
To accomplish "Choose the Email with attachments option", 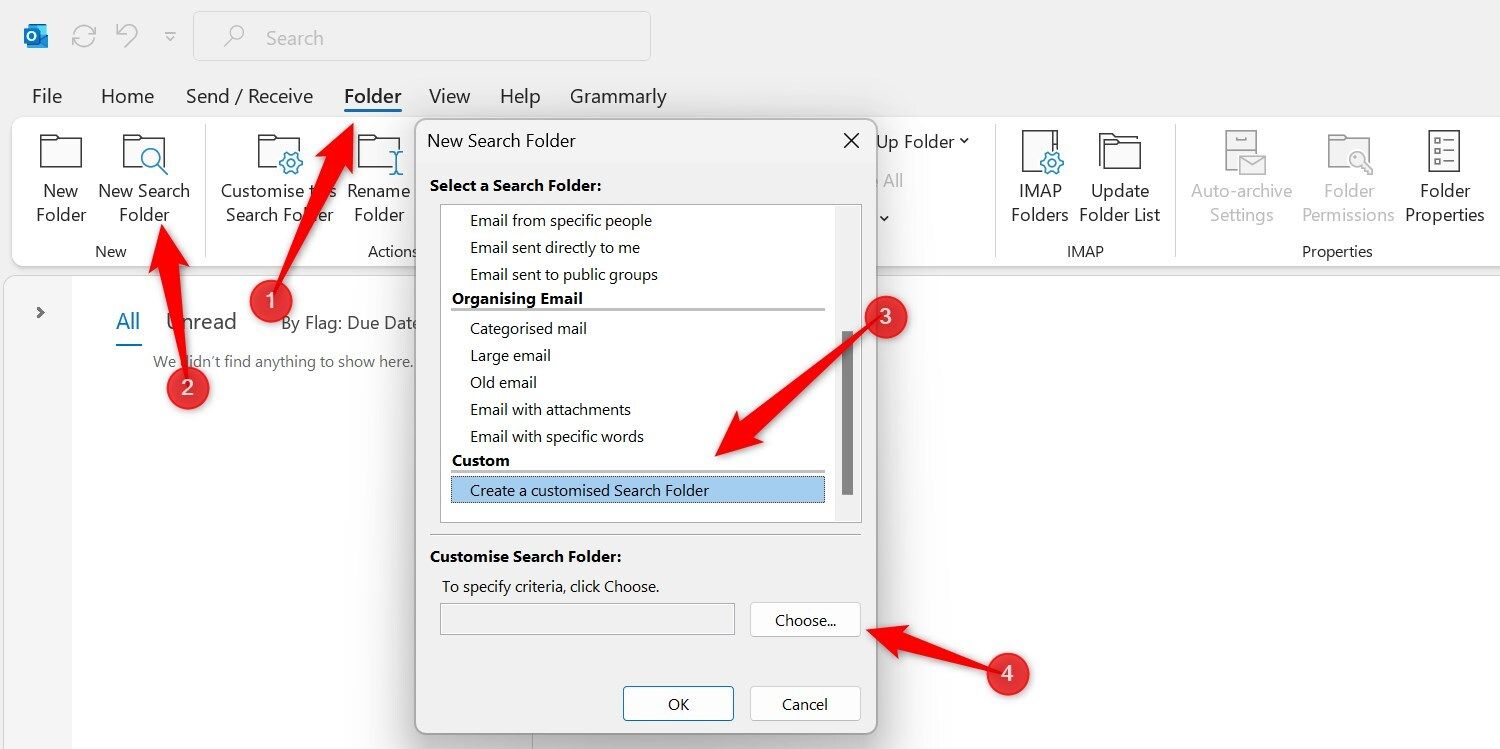I will pyautogui.click(x=550, y=409).
